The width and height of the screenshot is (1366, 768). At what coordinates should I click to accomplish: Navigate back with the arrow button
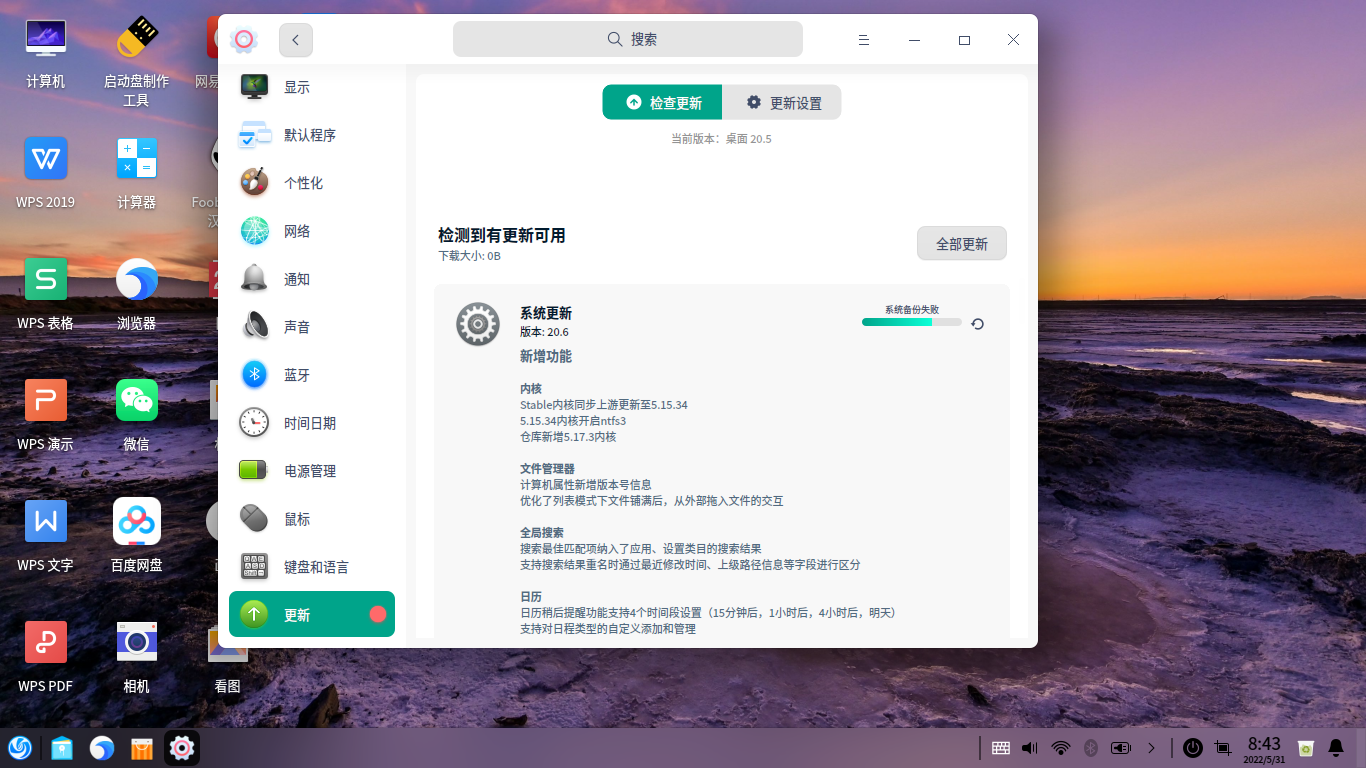(x=294, y=39)
